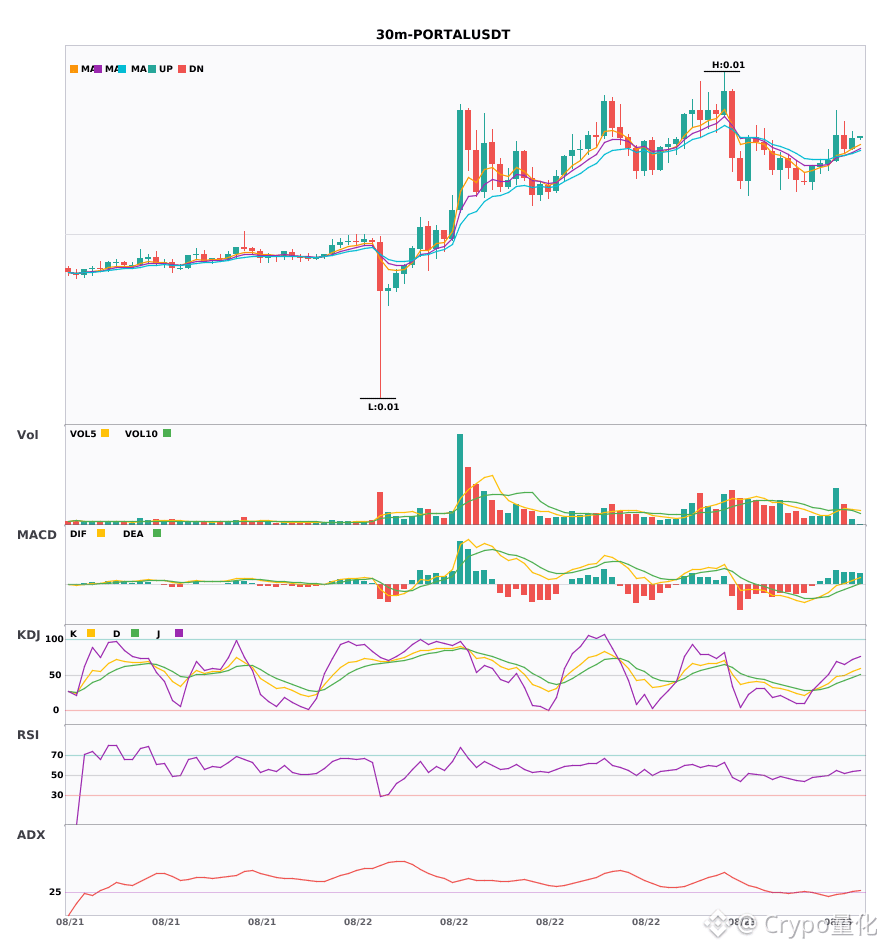The height and width of the screenshot is (950, 885).
Task: Toggle the red DN legend marker
Action: [182, 69]
